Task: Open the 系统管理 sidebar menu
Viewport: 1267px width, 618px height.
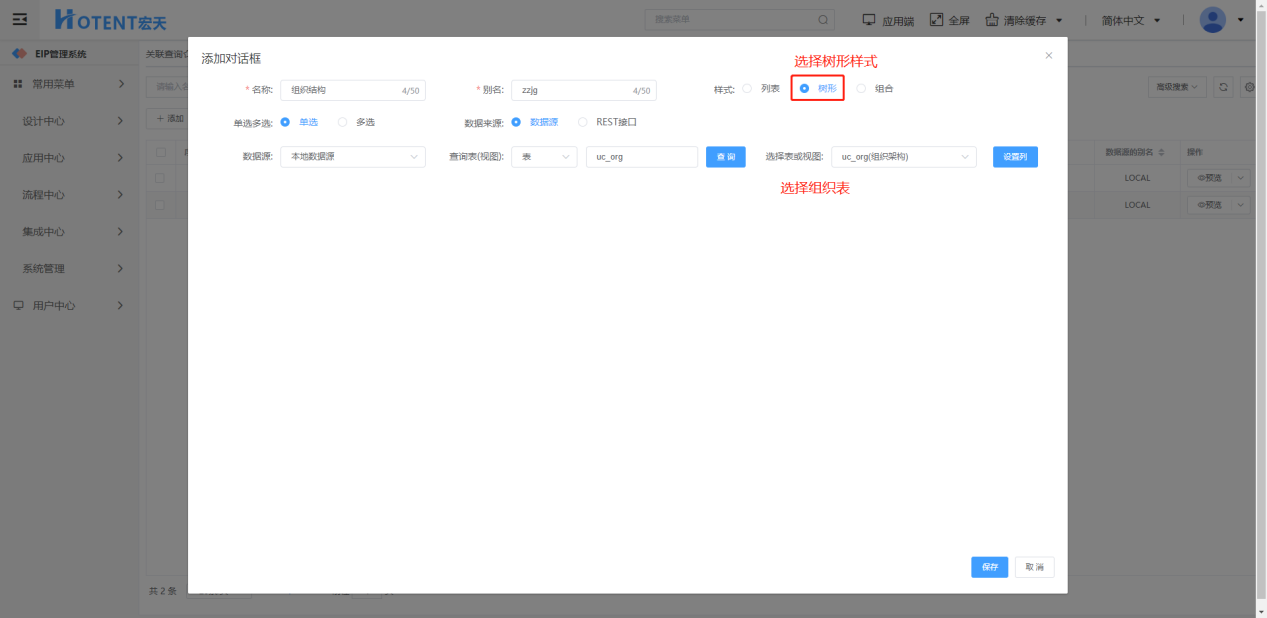Action: 70,268
